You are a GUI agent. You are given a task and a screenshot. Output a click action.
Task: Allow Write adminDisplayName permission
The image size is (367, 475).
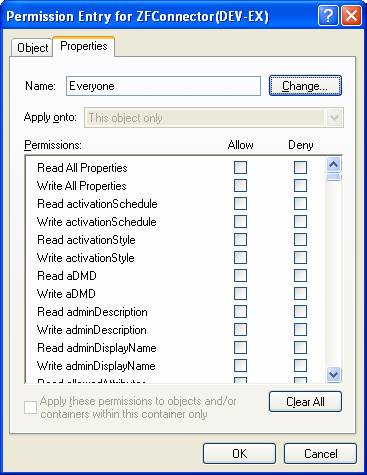point(240,366)
